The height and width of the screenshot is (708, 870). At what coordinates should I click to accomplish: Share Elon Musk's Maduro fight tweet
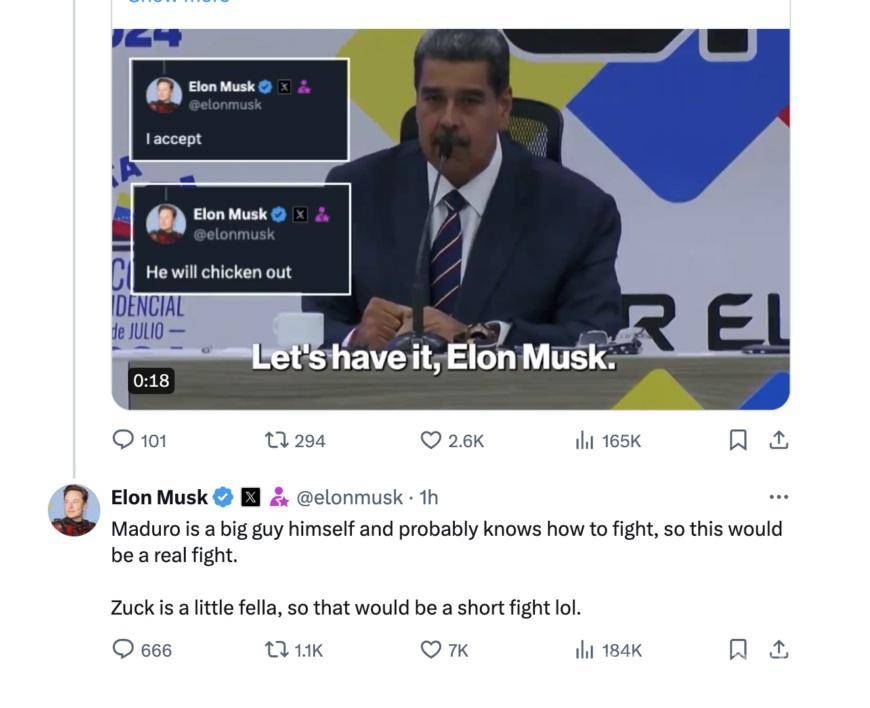[779, 649]
